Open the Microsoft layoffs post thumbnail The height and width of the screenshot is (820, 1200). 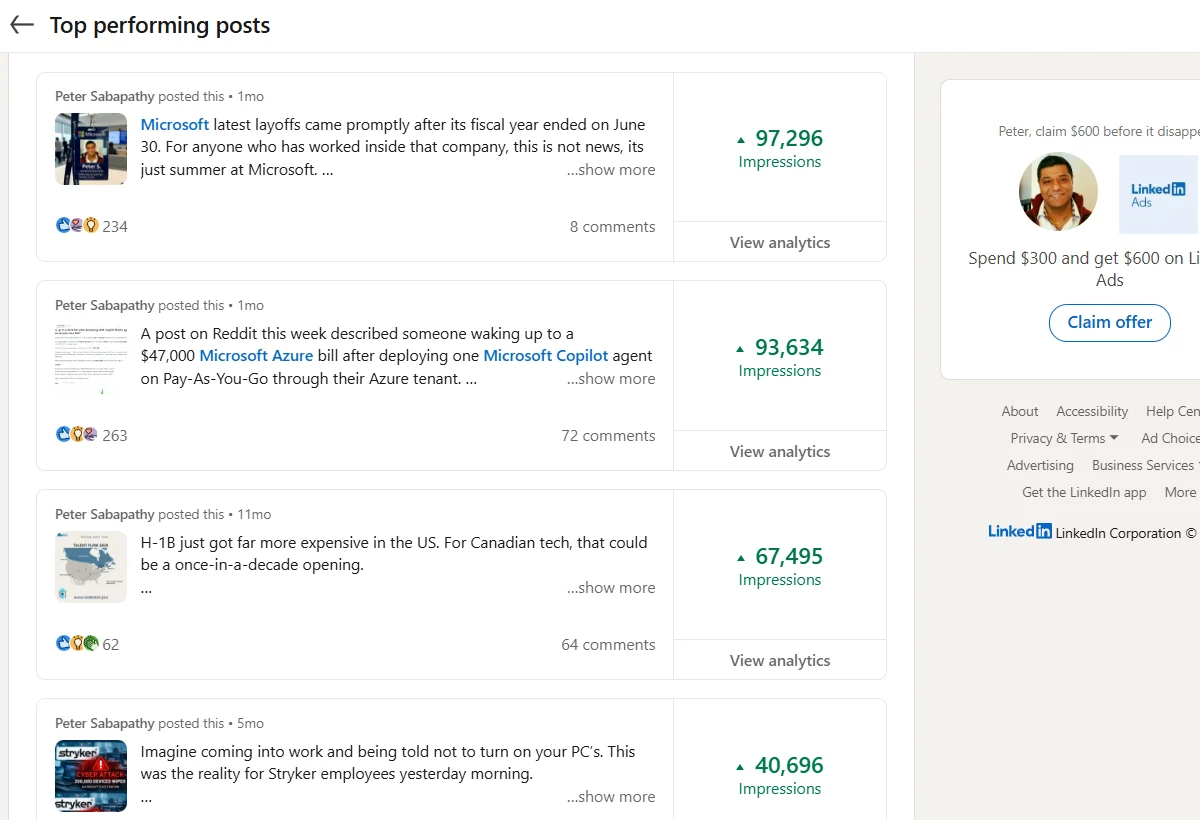pyautogui.click(x=91, y=149)
